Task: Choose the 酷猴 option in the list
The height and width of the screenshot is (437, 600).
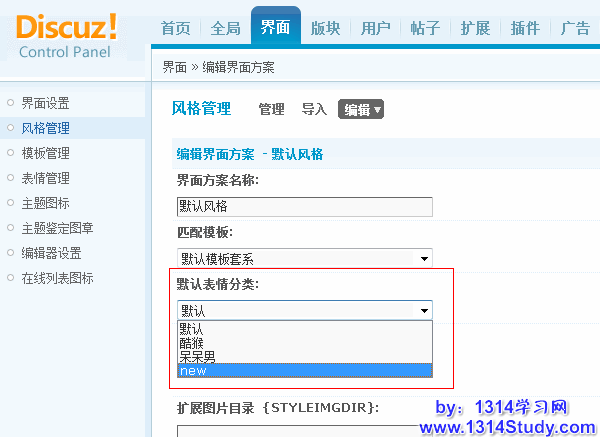Action: (192, 342)
